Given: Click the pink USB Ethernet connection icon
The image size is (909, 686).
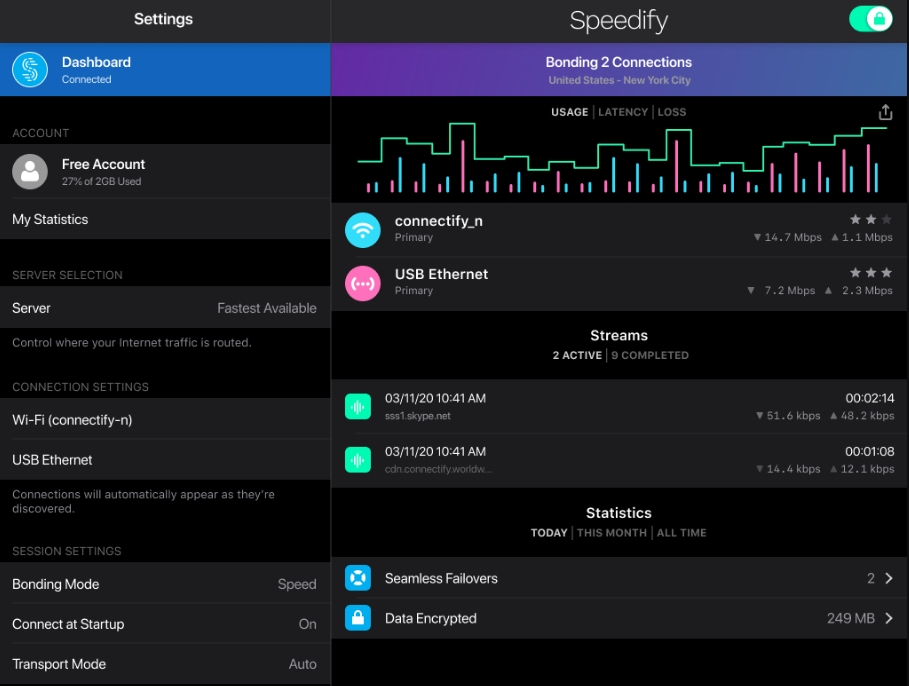Looking at the screenshot, I should click(363, 284).
